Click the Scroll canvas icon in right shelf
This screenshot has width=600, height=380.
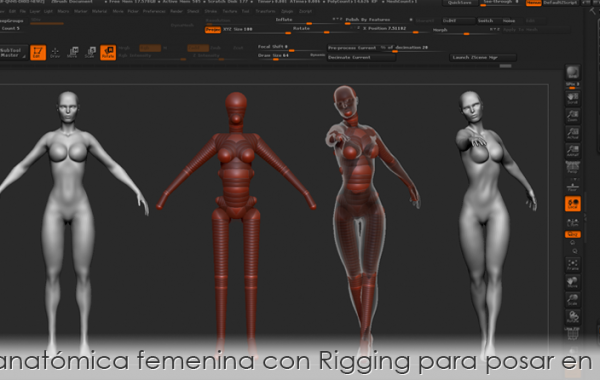click(x=572, y=99)
